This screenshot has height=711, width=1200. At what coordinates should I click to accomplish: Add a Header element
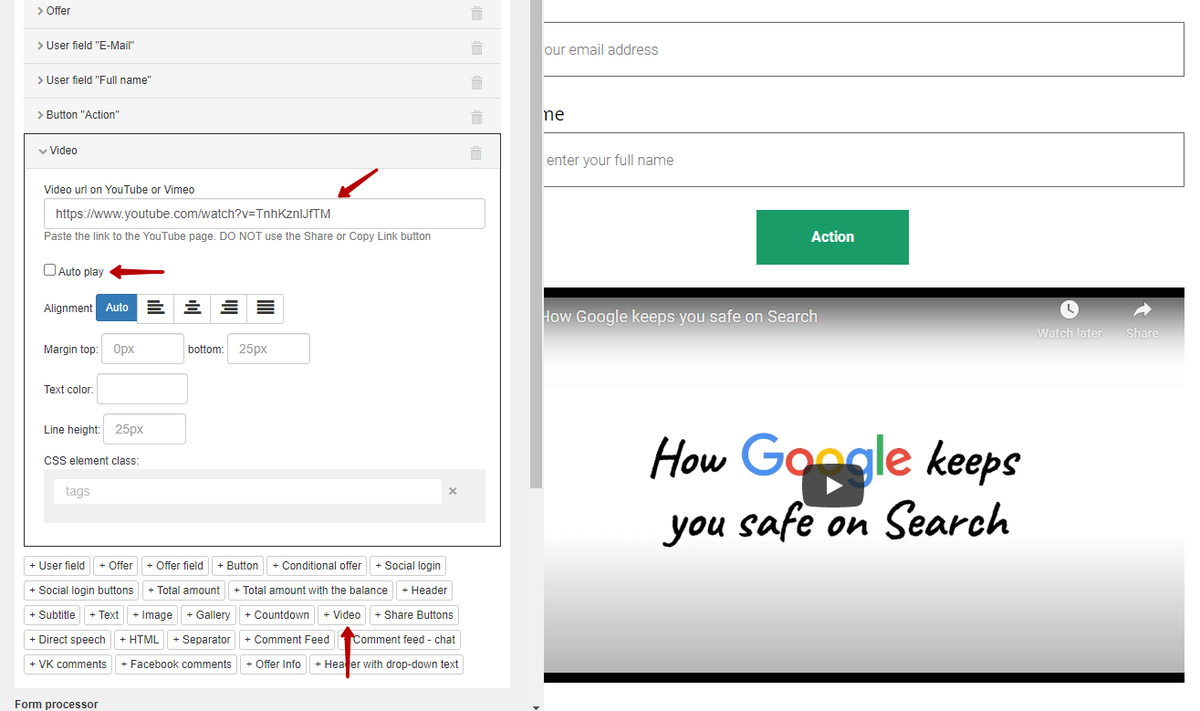coord(425,591)
